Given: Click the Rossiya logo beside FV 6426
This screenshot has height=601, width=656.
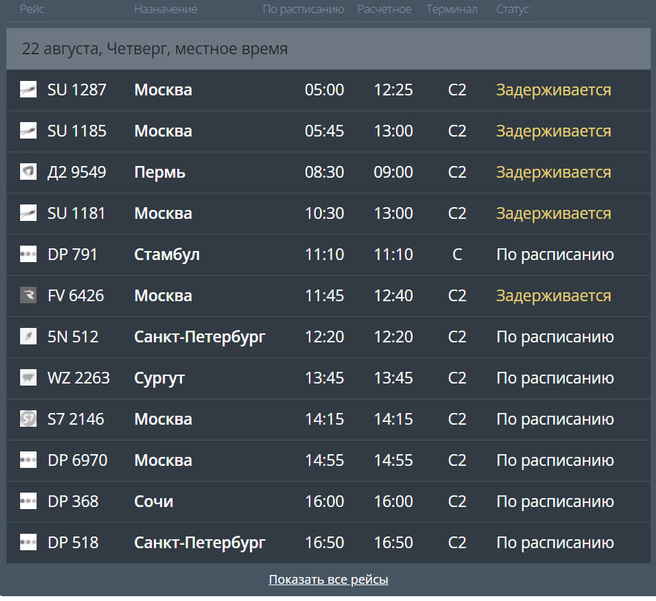Looking at the screenshot, I should tap(28, 296).
